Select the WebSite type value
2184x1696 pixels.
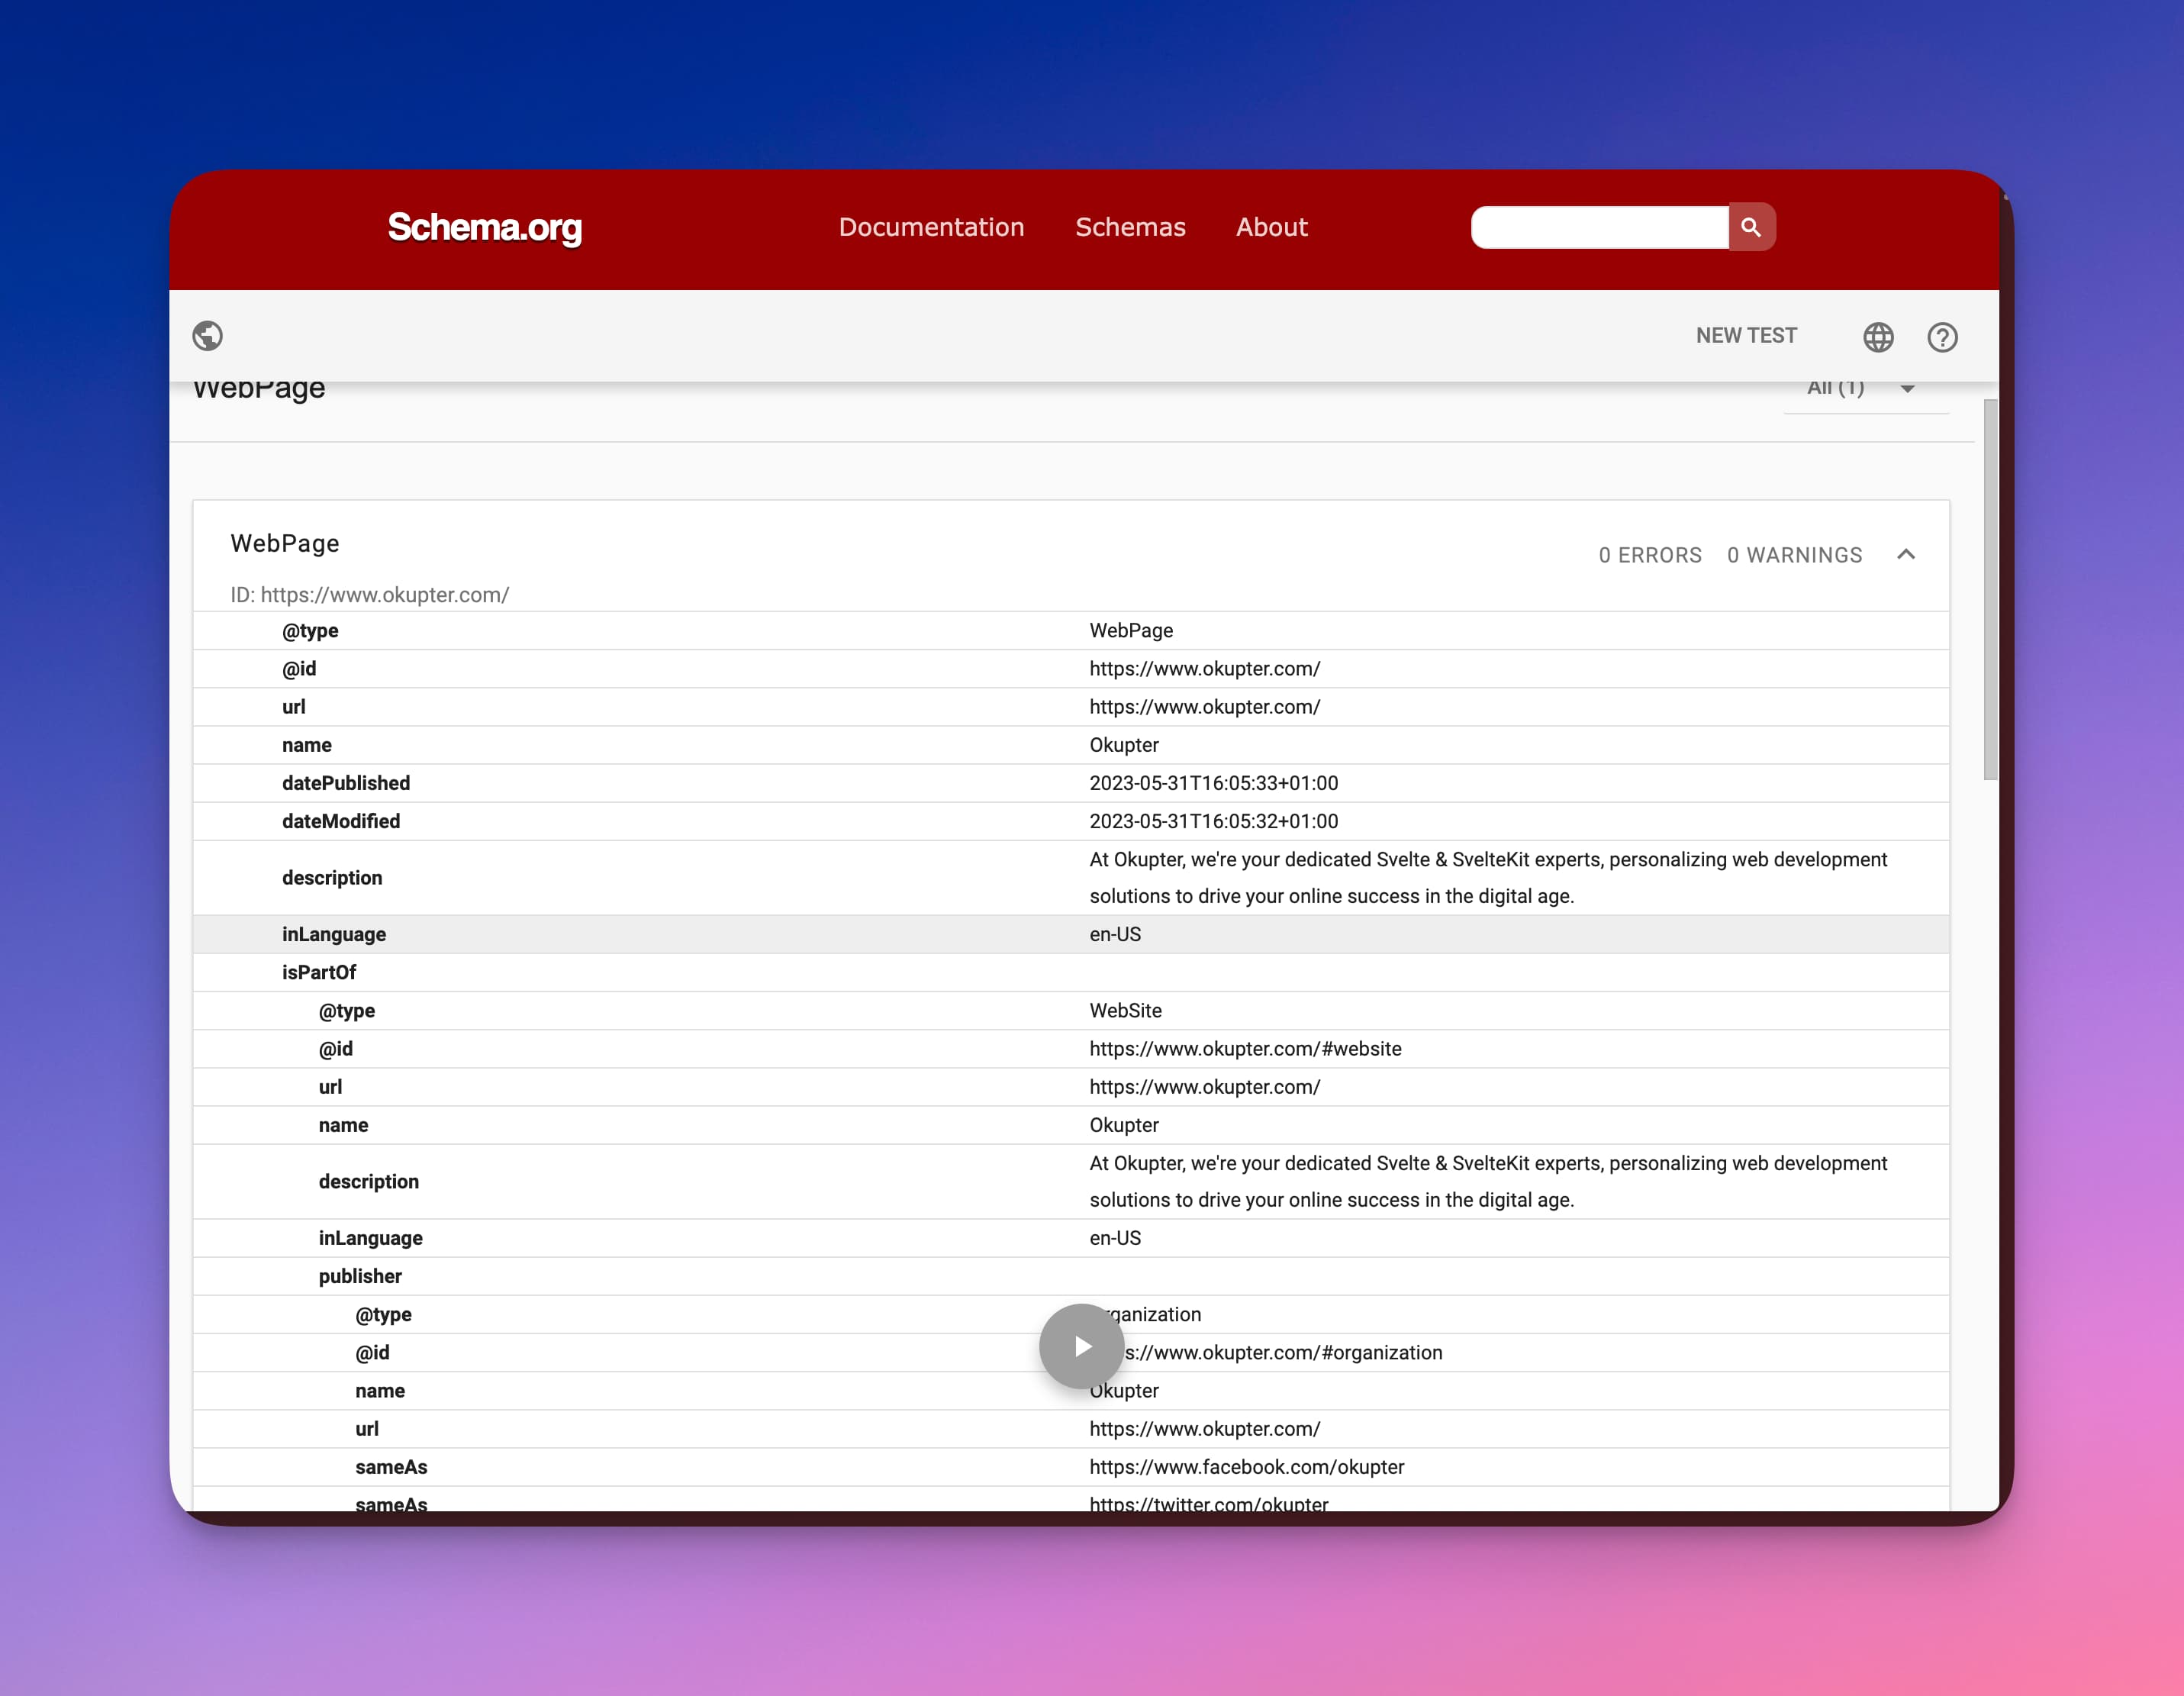pyautogui.click(x=1125, y=1011)
